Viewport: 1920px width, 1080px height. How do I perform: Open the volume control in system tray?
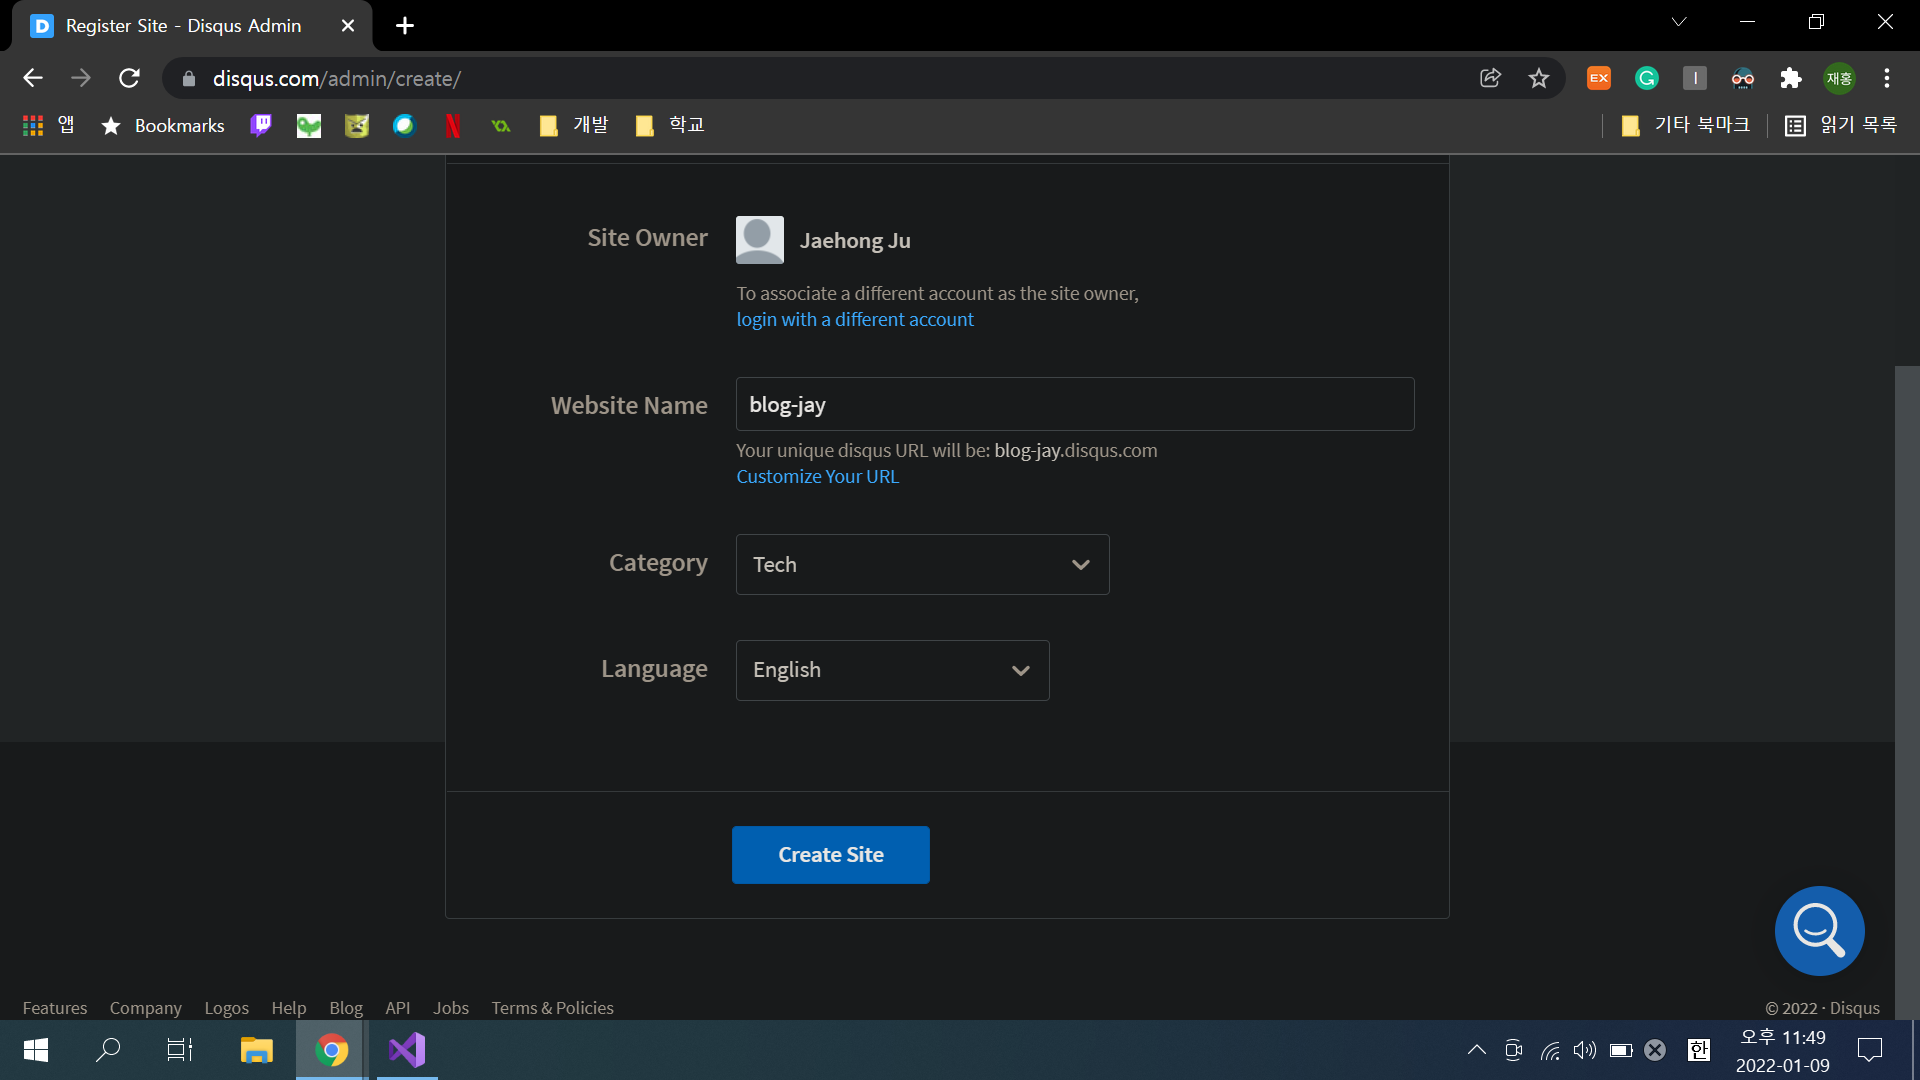[1584, 1050]
